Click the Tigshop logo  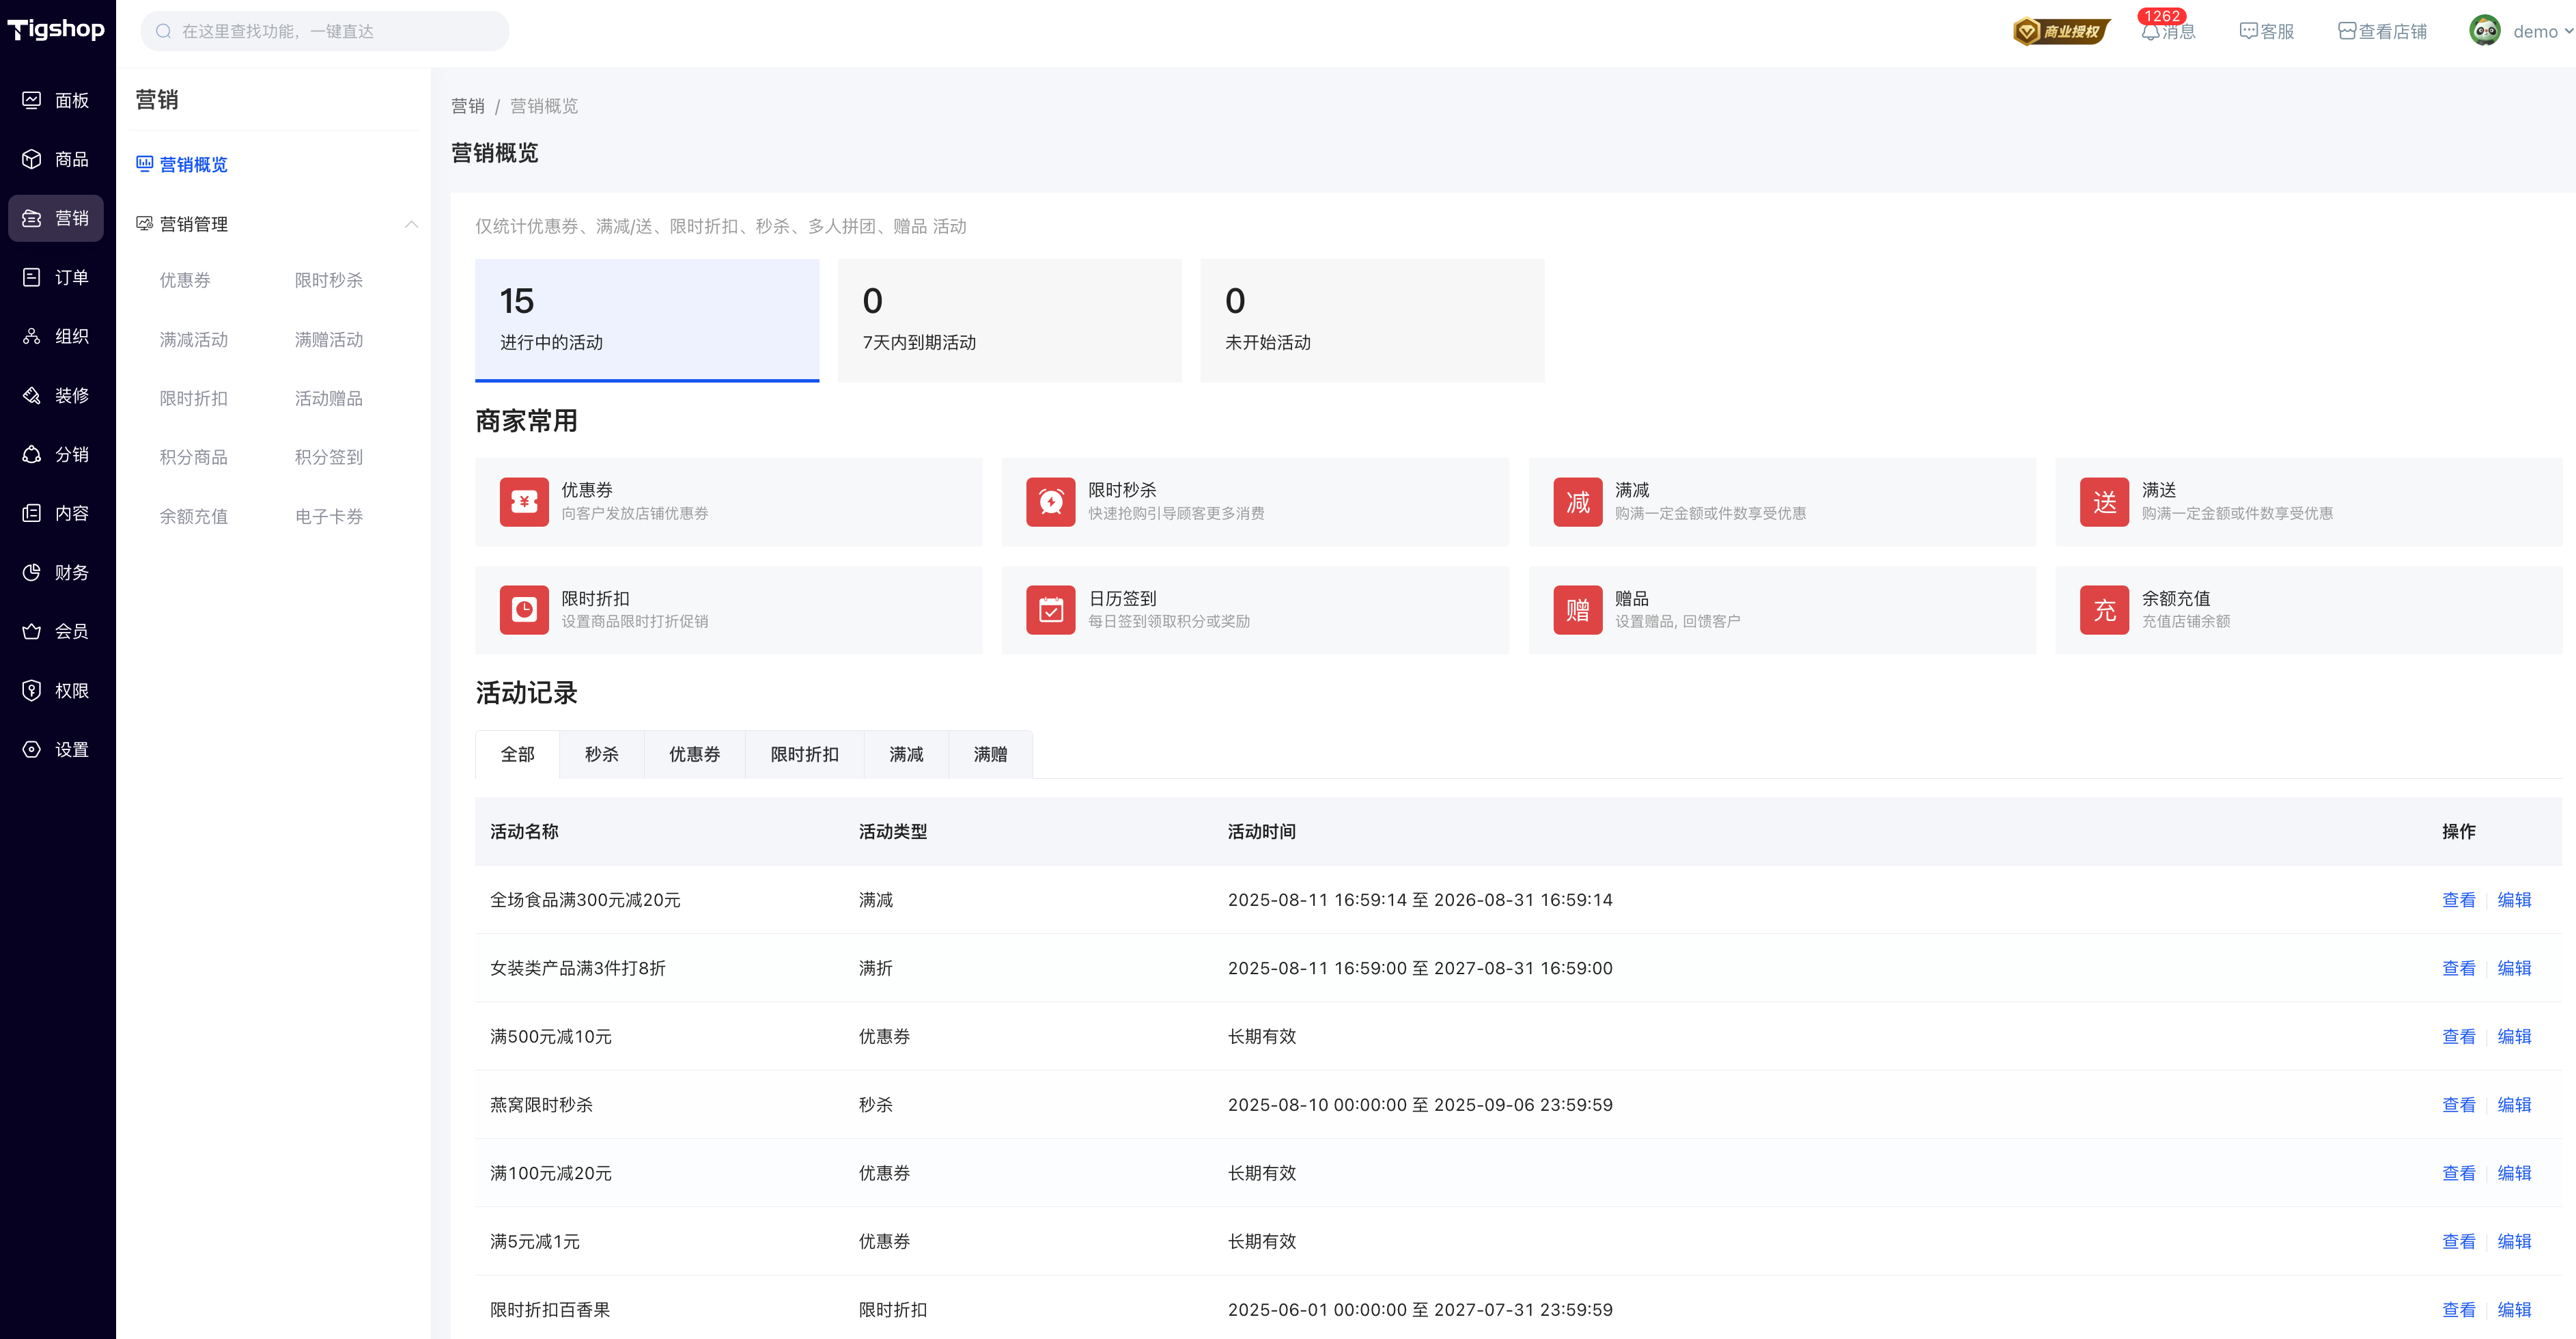point(56,30)
